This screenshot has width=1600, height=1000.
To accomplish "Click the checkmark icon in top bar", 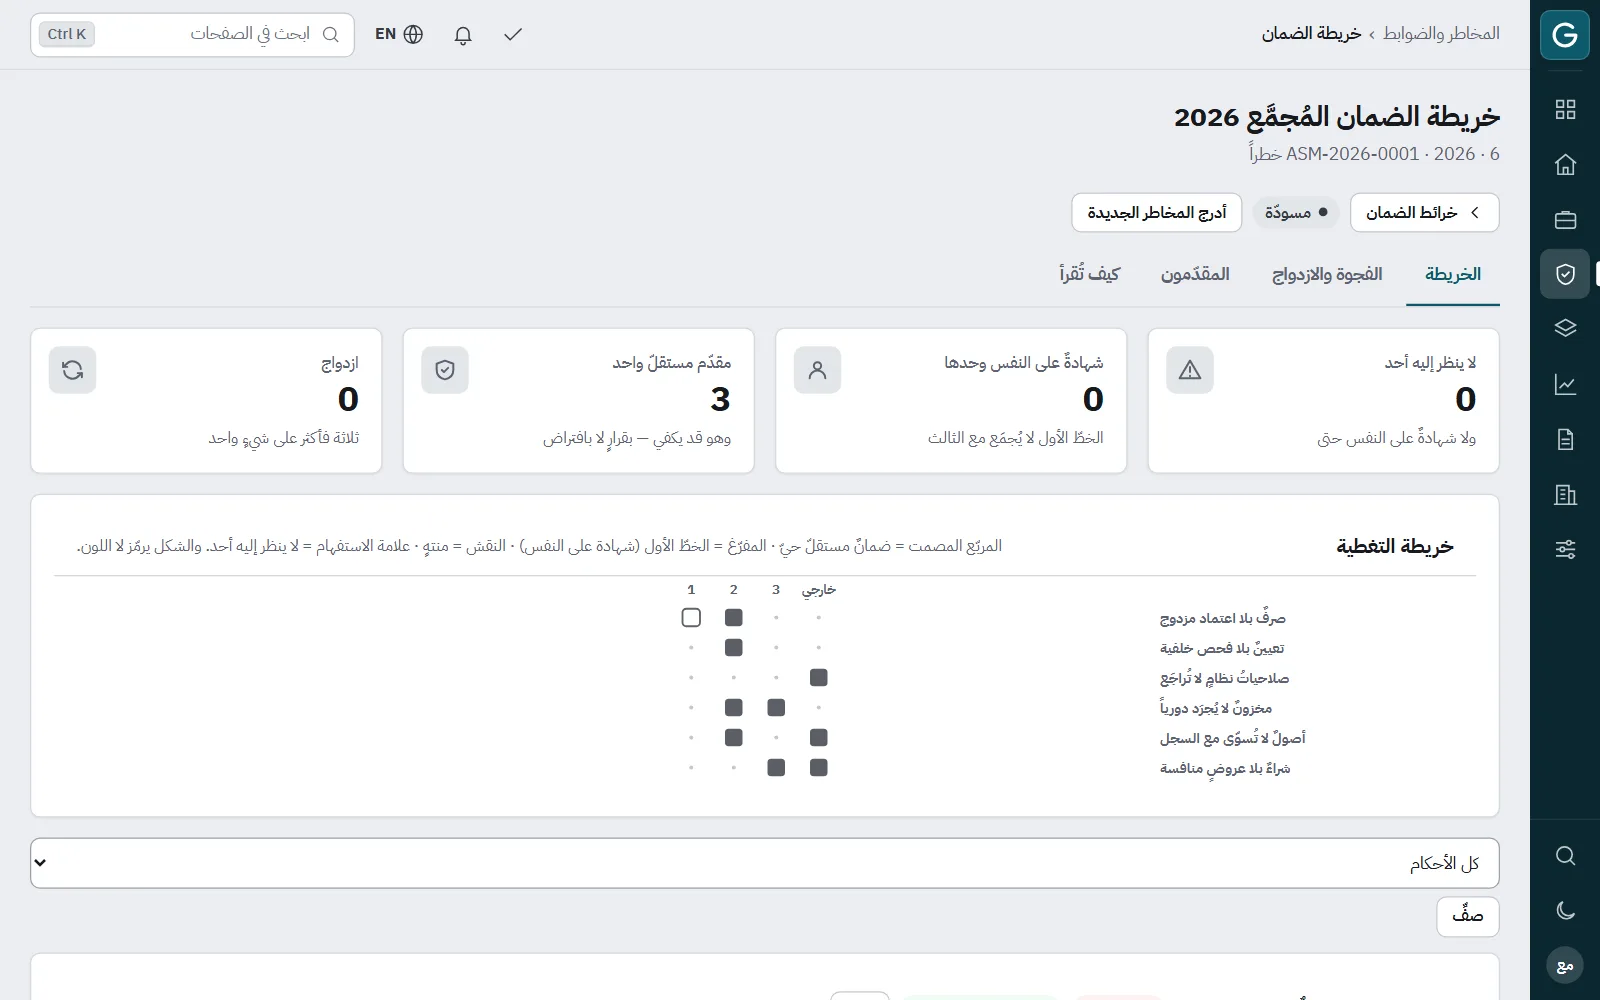I will pyautogui.click(x=513, y=35).
